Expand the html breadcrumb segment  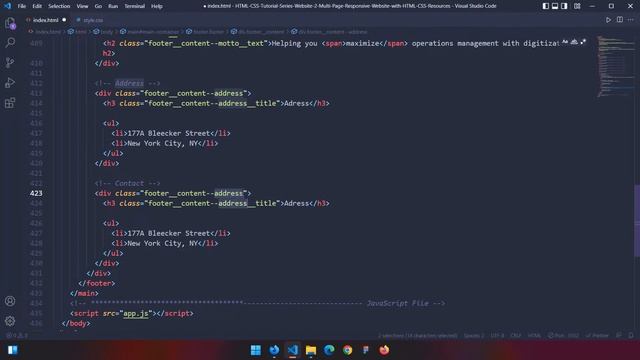tap(78, 32)
